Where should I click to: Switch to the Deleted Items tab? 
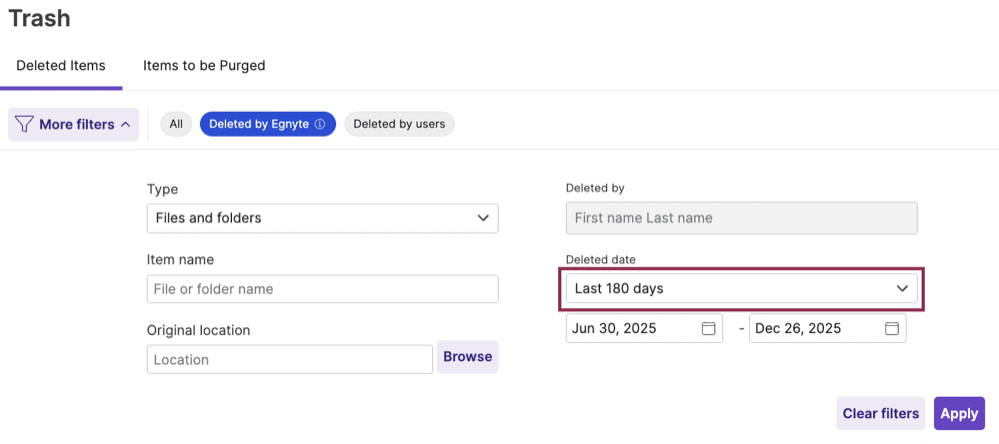tap(61, 66)
